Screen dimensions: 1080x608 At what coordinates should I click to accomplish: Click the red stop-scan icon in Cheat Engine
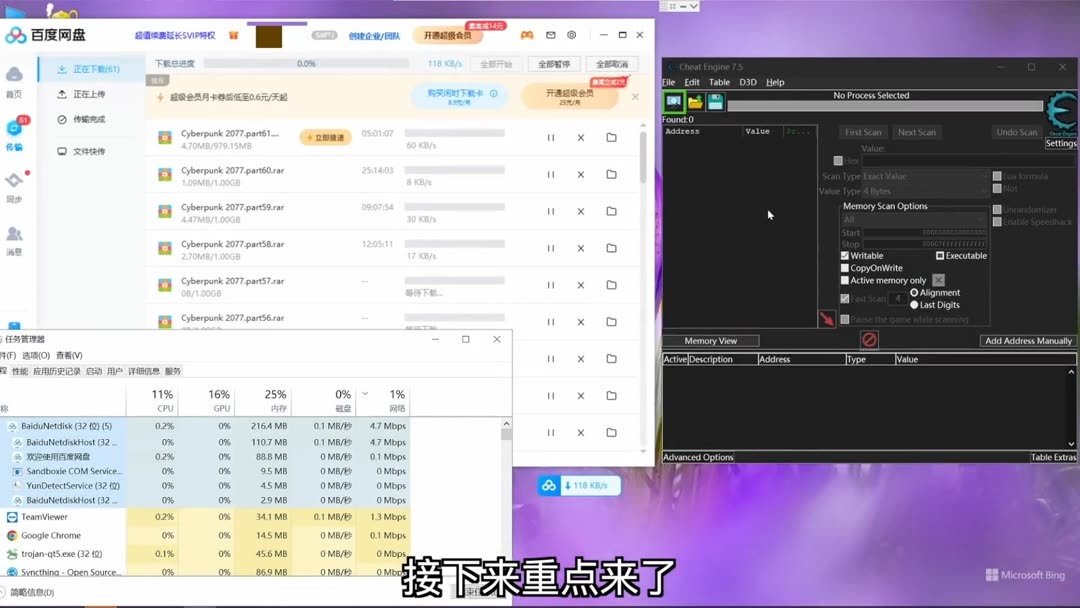click(x=869, y=340)
